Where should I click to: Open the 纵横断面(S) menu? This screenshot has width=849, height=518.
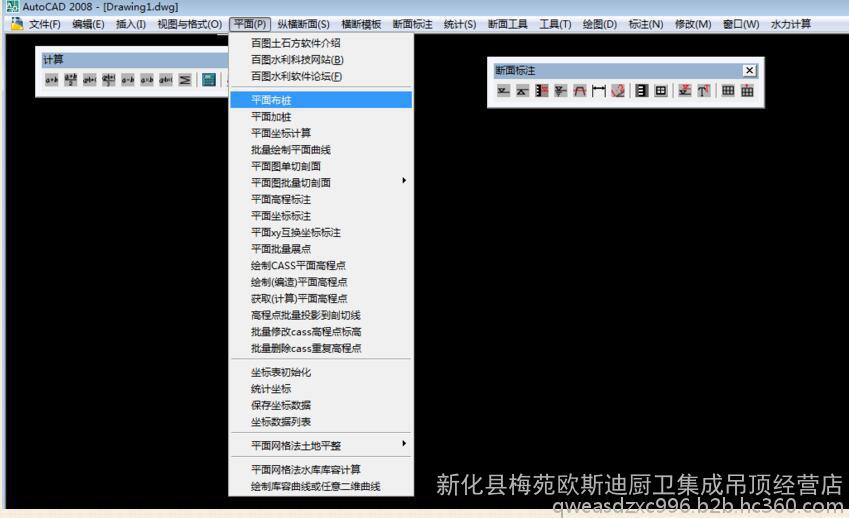305,24
